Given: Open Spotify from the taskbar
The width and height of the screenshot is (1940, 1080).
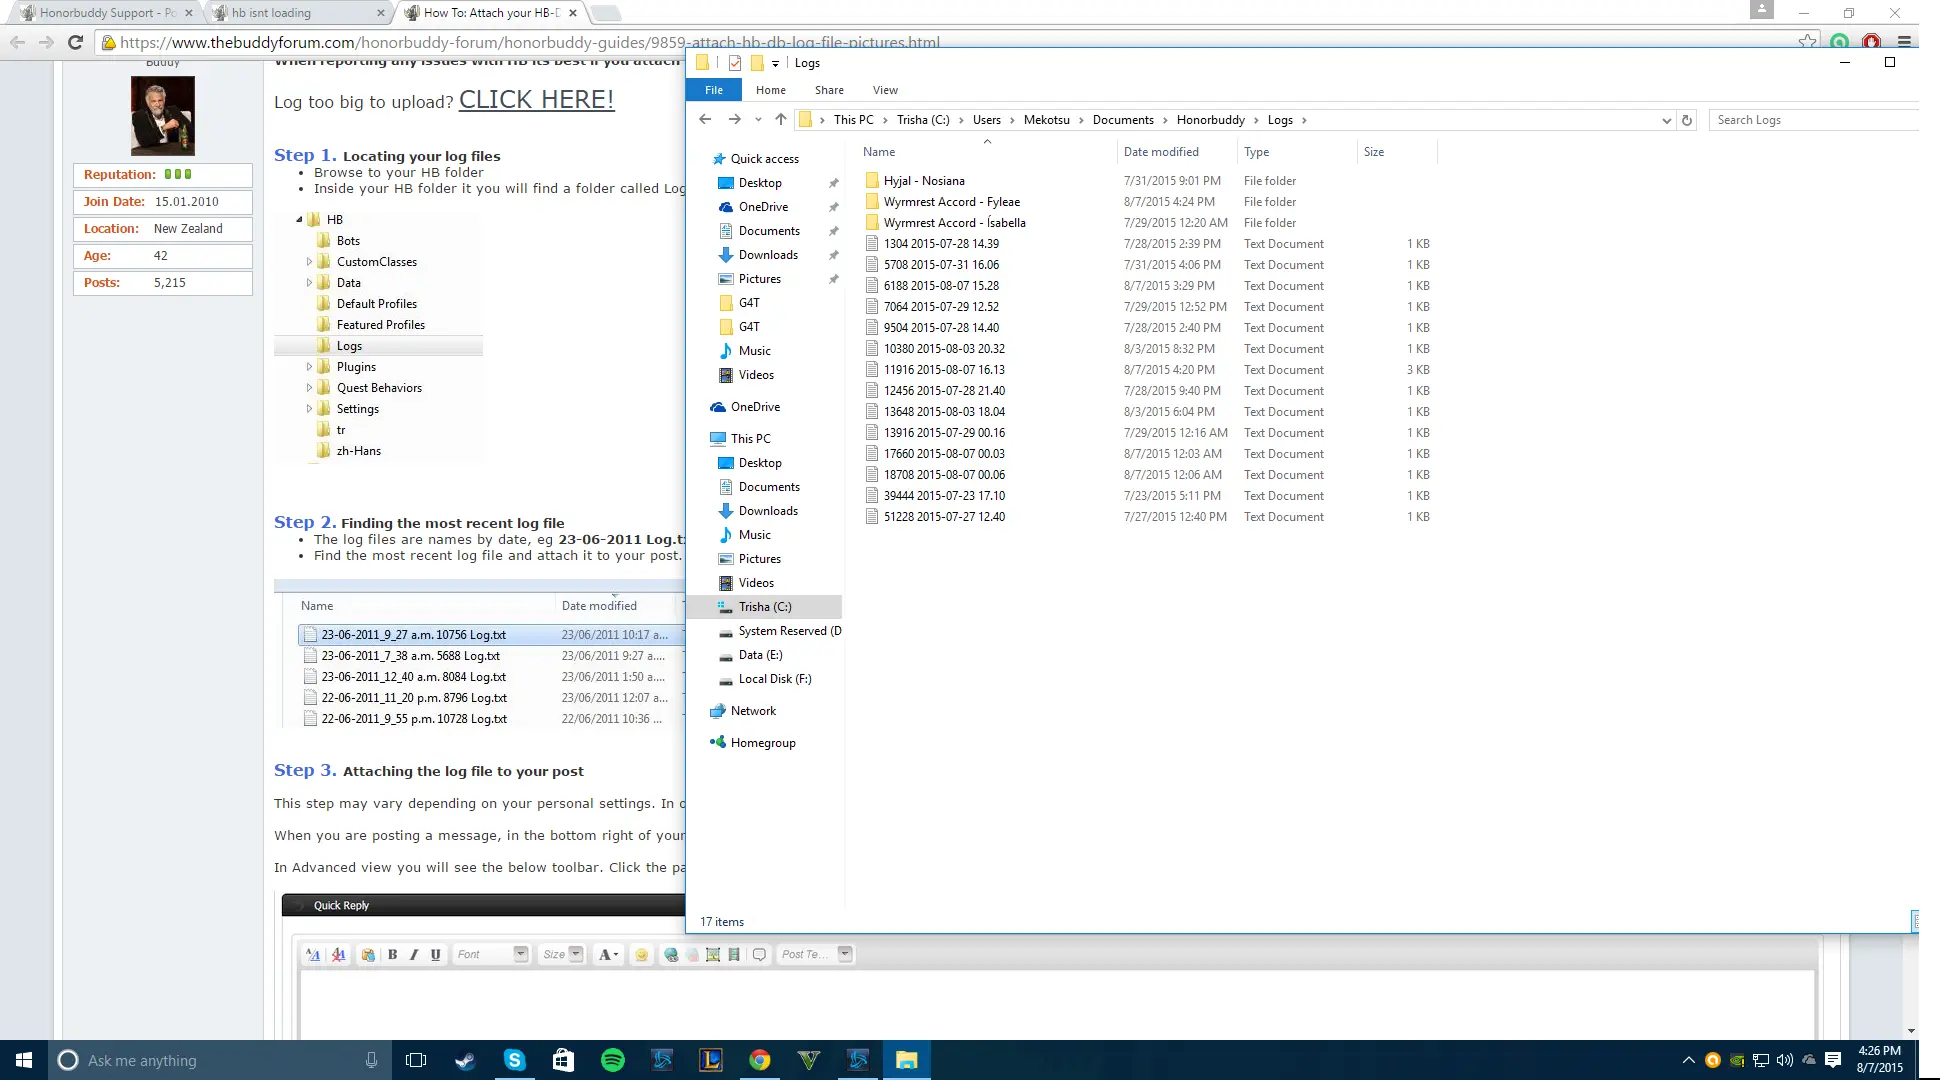Looking at the screenshot, I should pyautogui.click(x=612, y=1060).
